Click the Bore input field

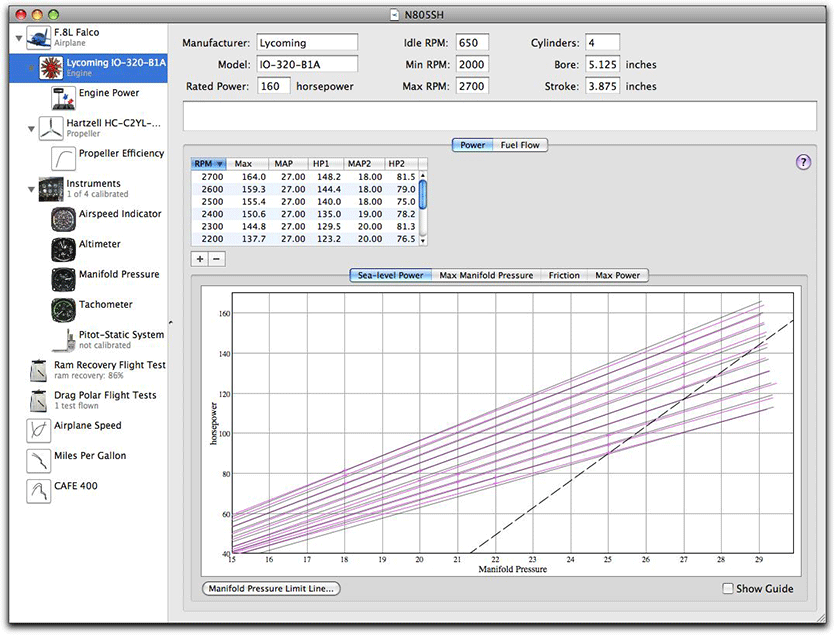point(602,64)
